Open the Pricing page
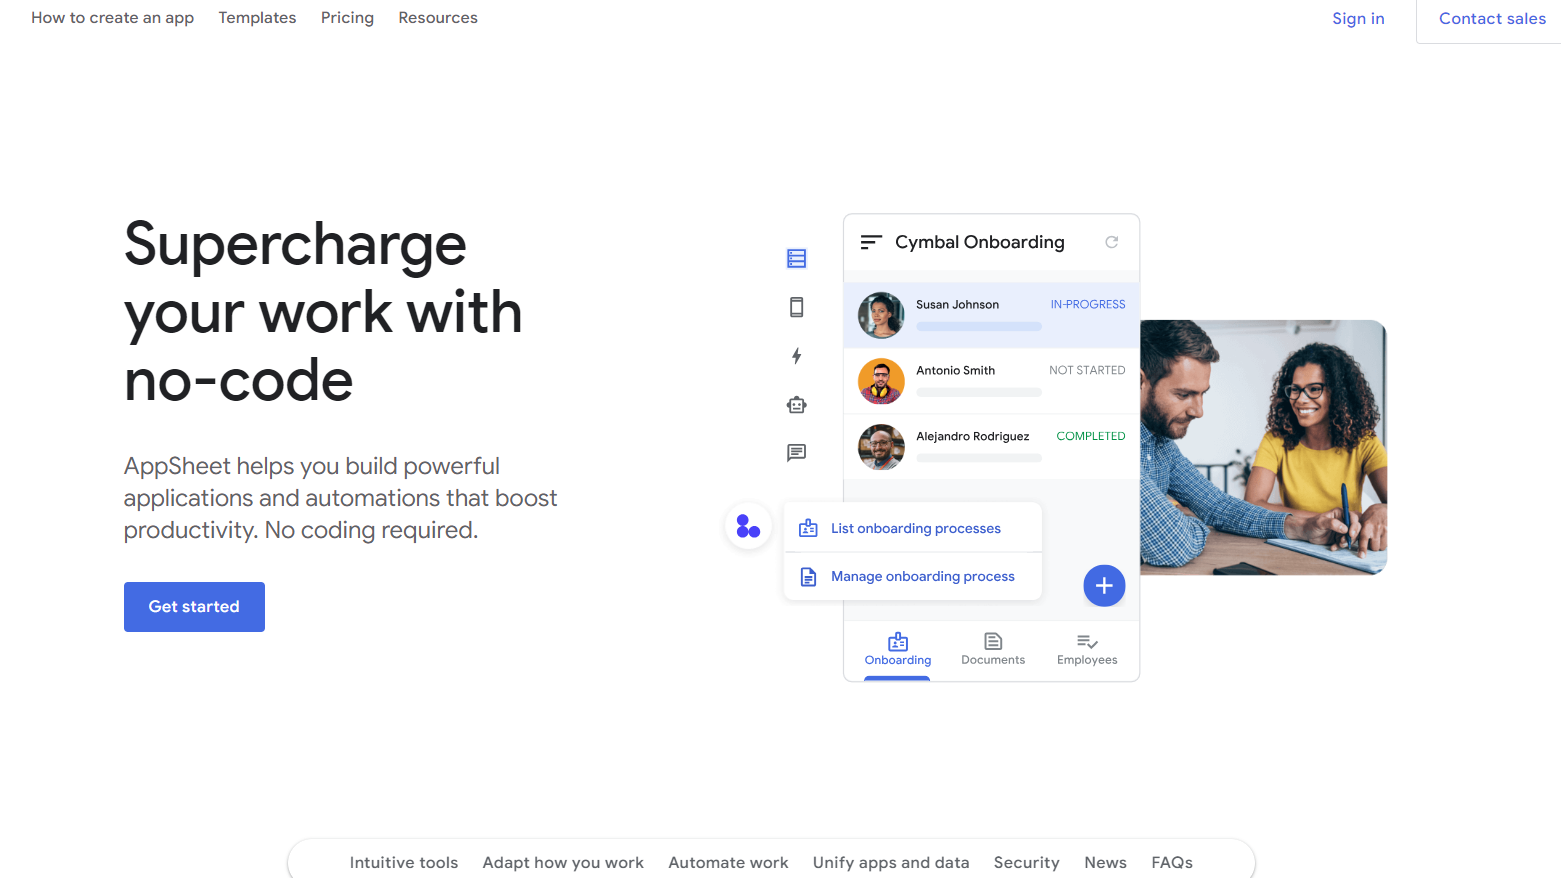 (x=347, y=18)
